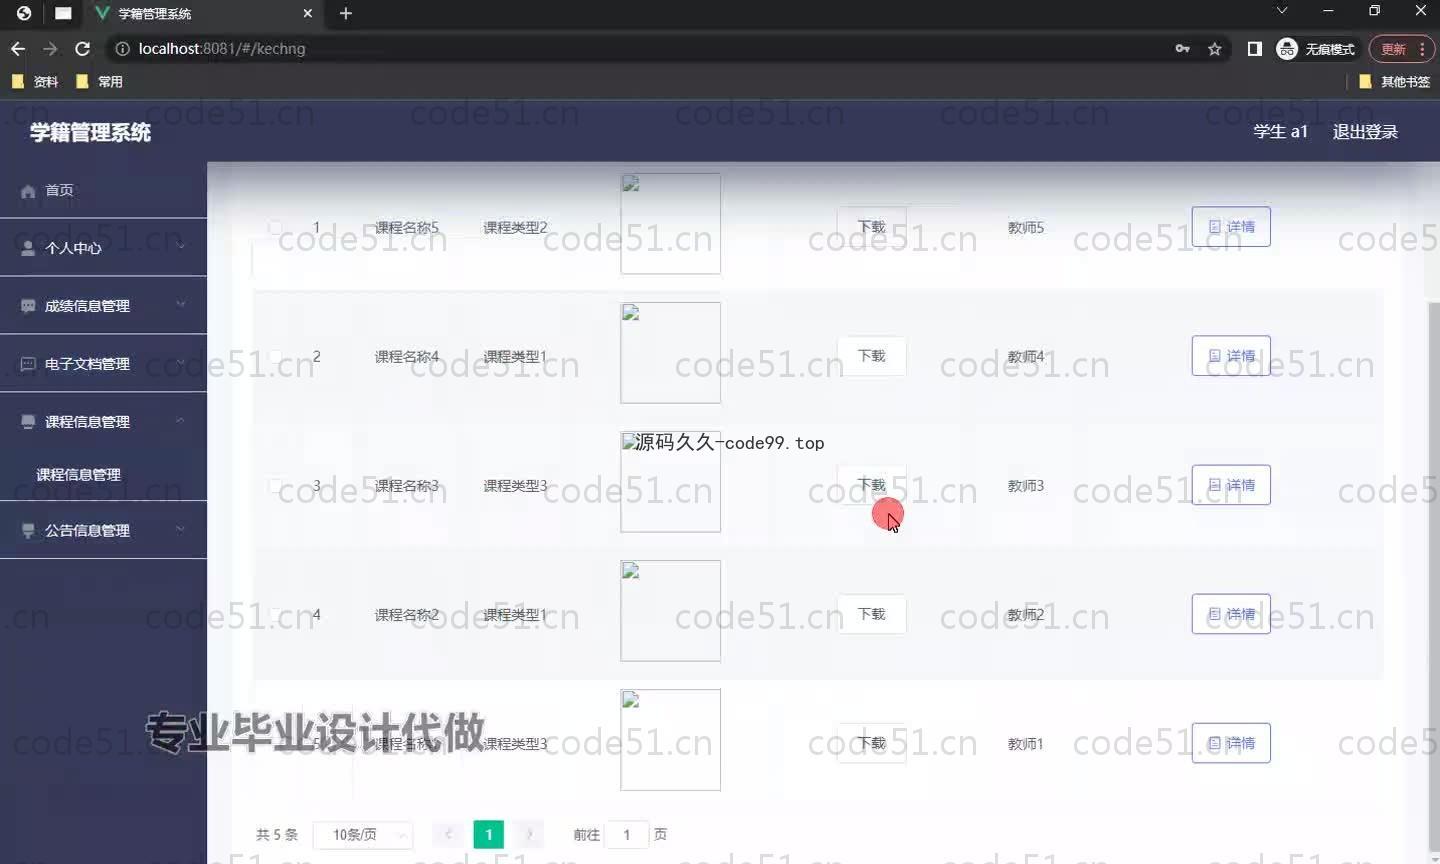The height and width of the screenshot is (864, 1440).
Task: Open the 常用 bookmark folder
Action: (99, 82)
